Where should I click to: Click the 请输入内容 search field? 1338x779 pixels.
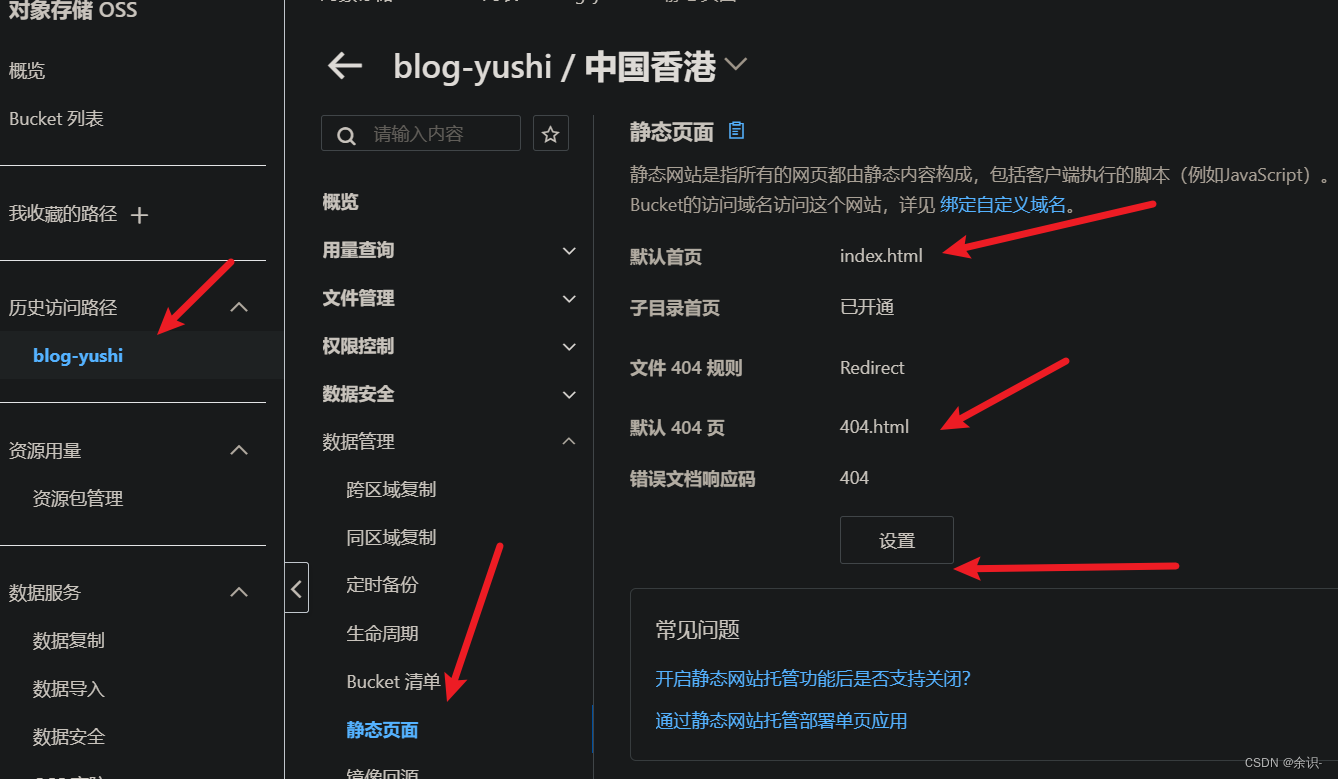(421, 134)
